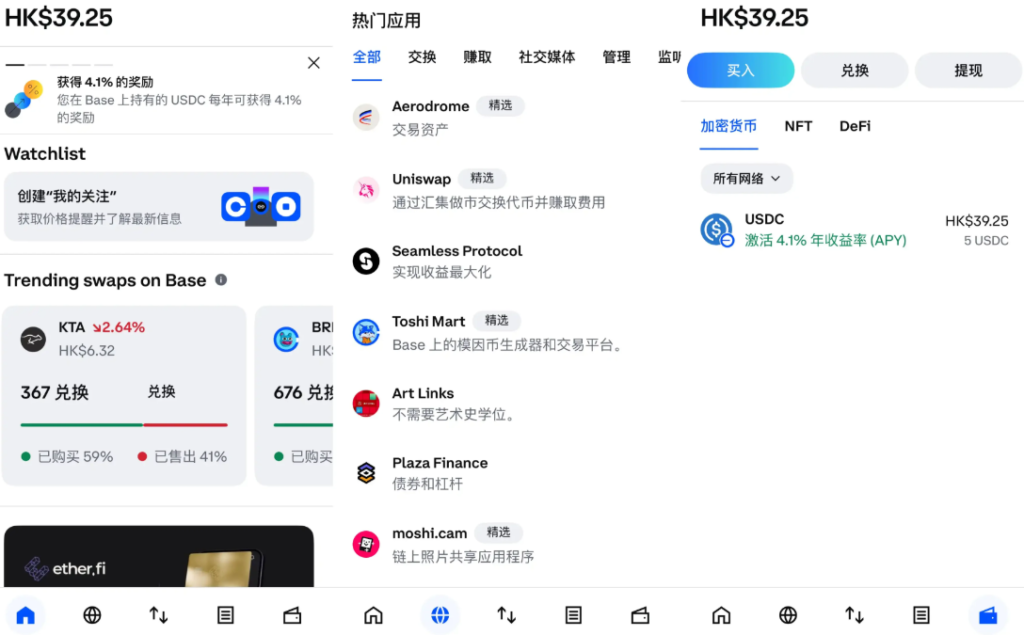Tap the highlighted wallet icon in bottom navigation
This screenshot has height=635, width=1024.
988,615
